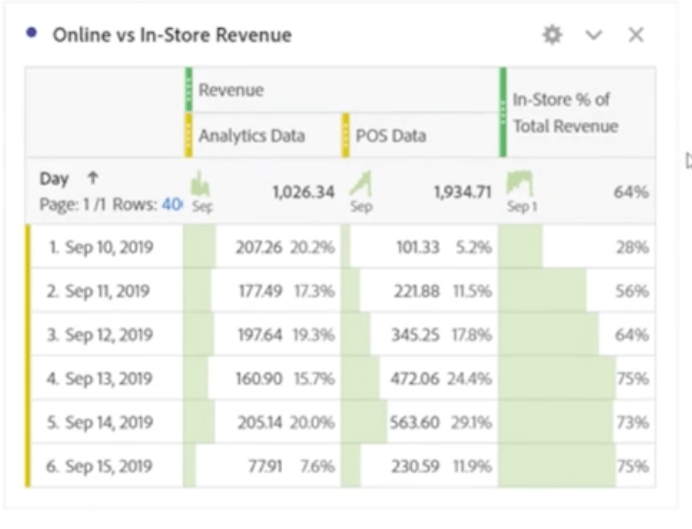Open the panel settings gear icon
692x529 pixels.
pos(552,35)
